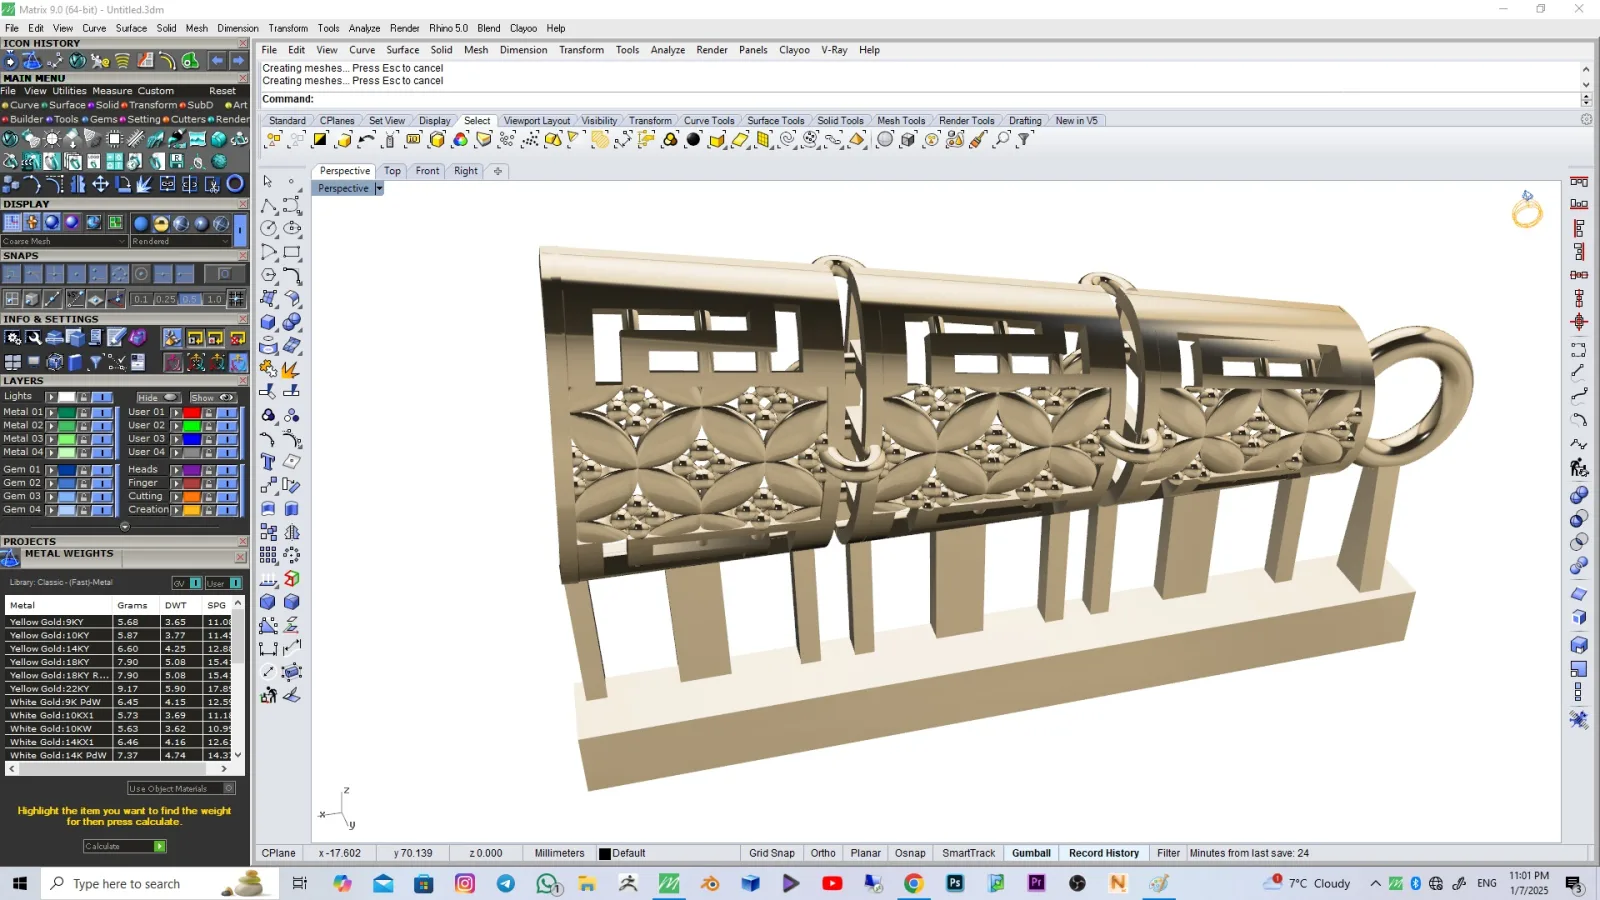Open the Perspective viewport dropdown arrow

point(379,188)
